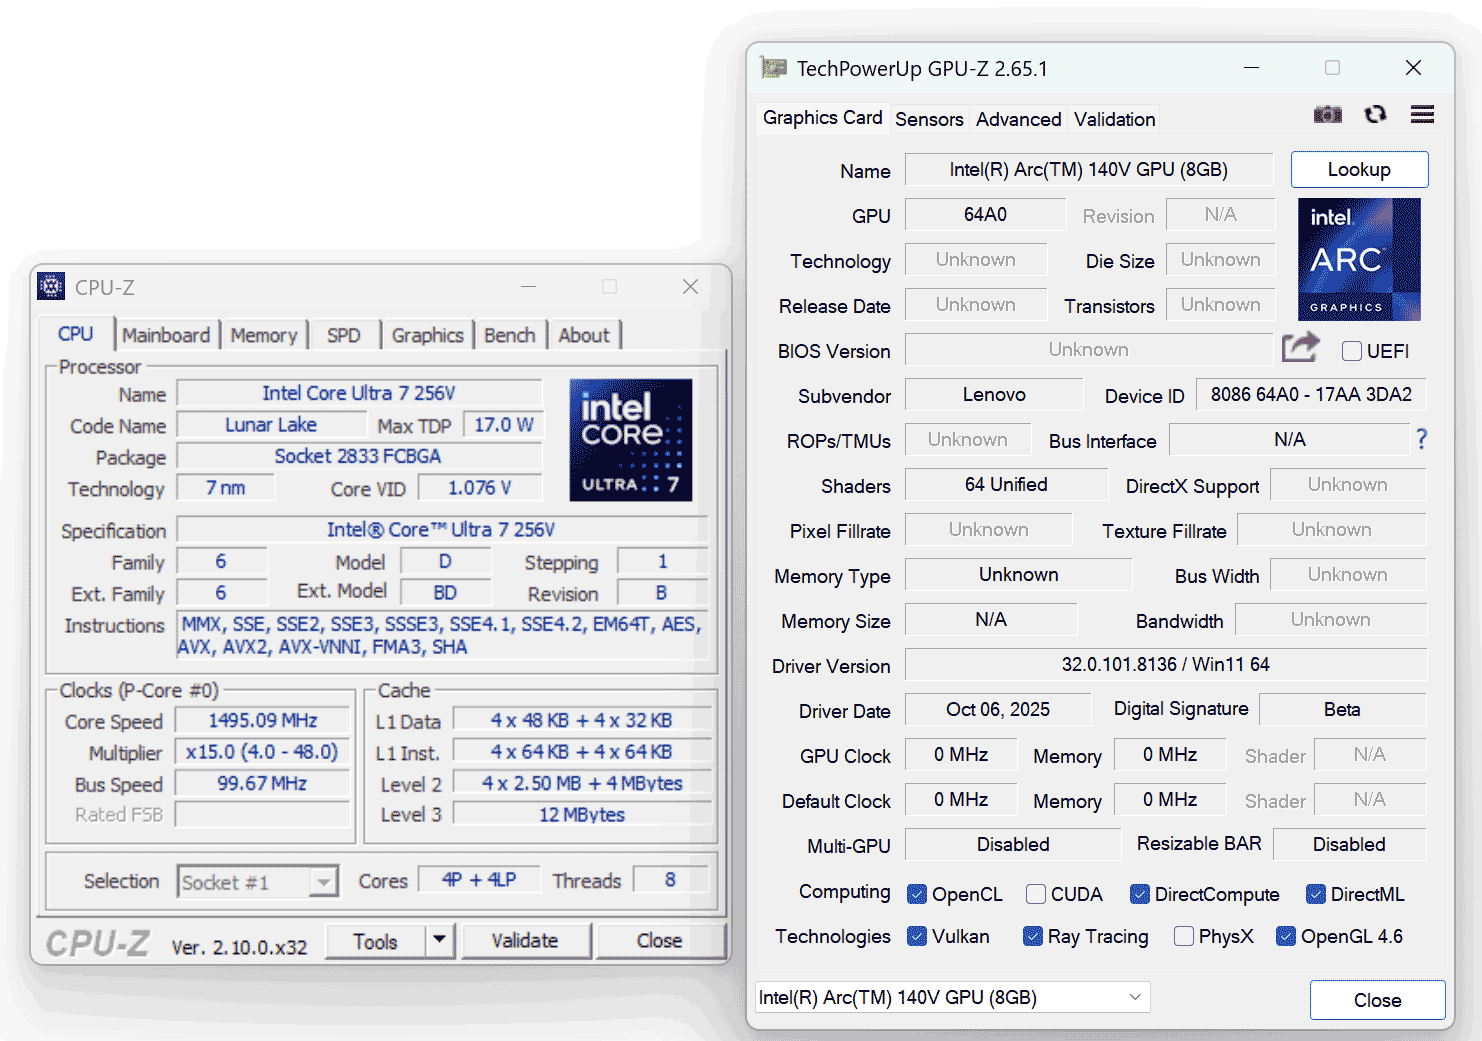The height and width of the screenshot is (1041, 1482).
Task: Switch to the Sensors tab
Action: pos(928,119)
